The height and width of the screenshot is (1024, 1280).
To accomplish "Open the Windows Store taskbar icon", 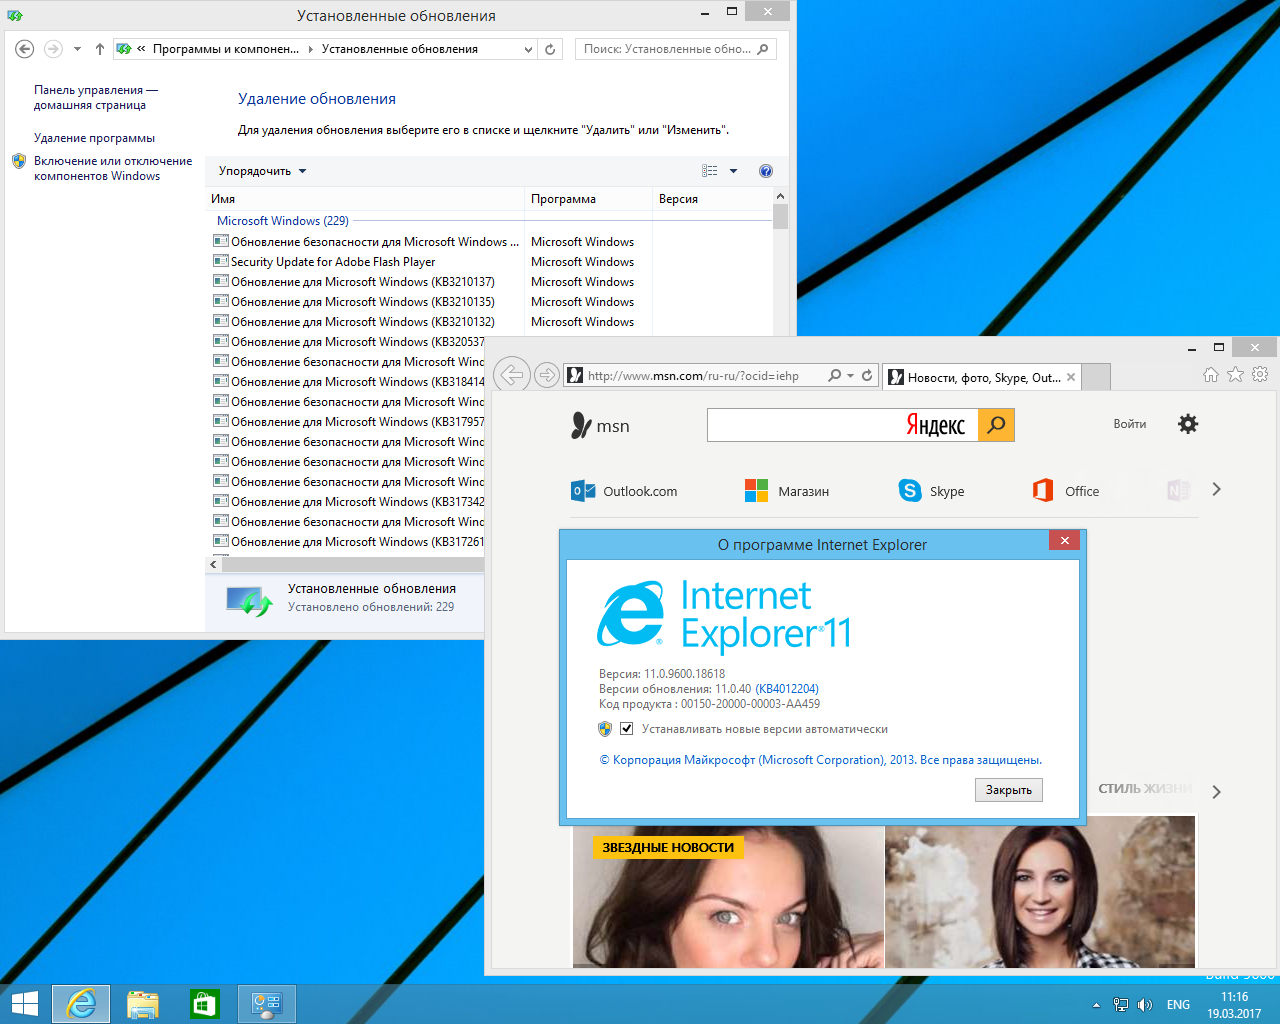I will coord(204,1004).
